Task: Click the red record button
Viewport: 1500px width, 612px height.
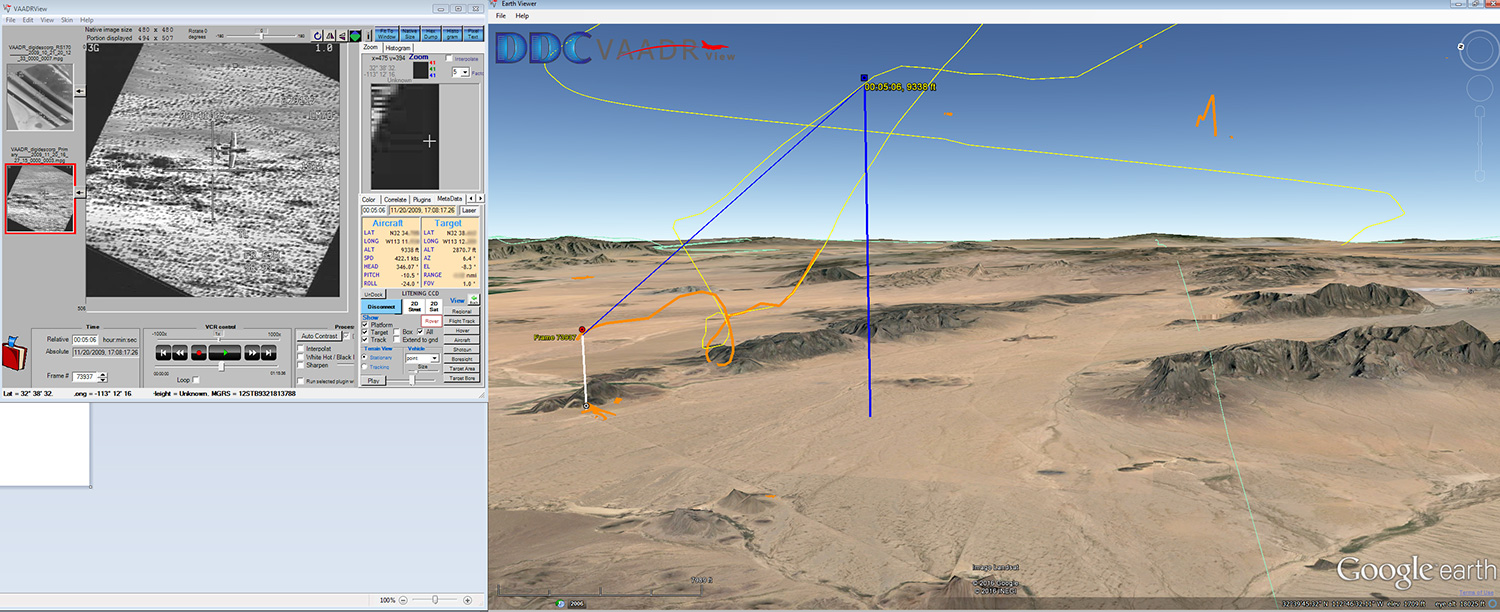Action: 198,353
